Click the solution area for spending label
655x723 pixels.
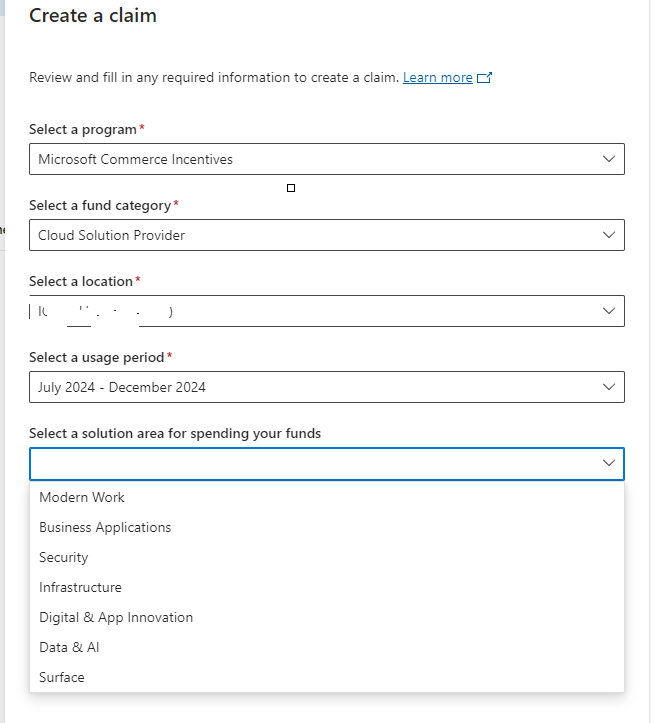175,433
